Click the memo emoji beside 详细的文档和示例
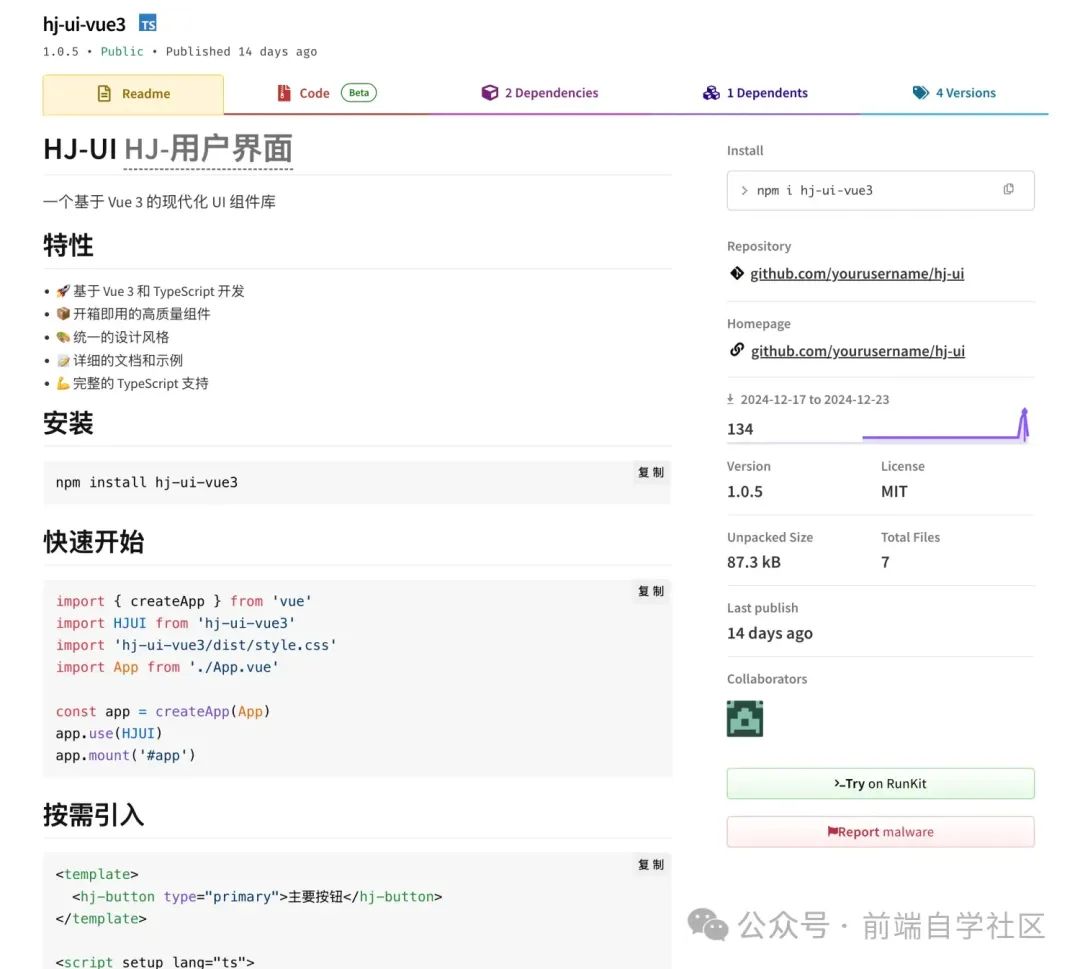The height and width of the screenshot is (969, 1080). (x=63, y=360)
